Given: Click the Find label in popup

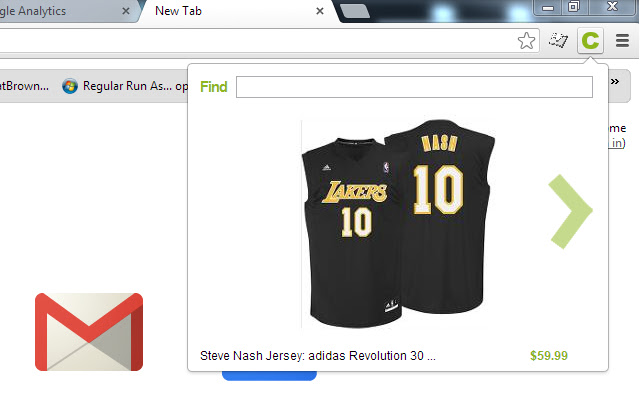Looking at the screenshot, I should pyautogui.click(x=213, y=87).
